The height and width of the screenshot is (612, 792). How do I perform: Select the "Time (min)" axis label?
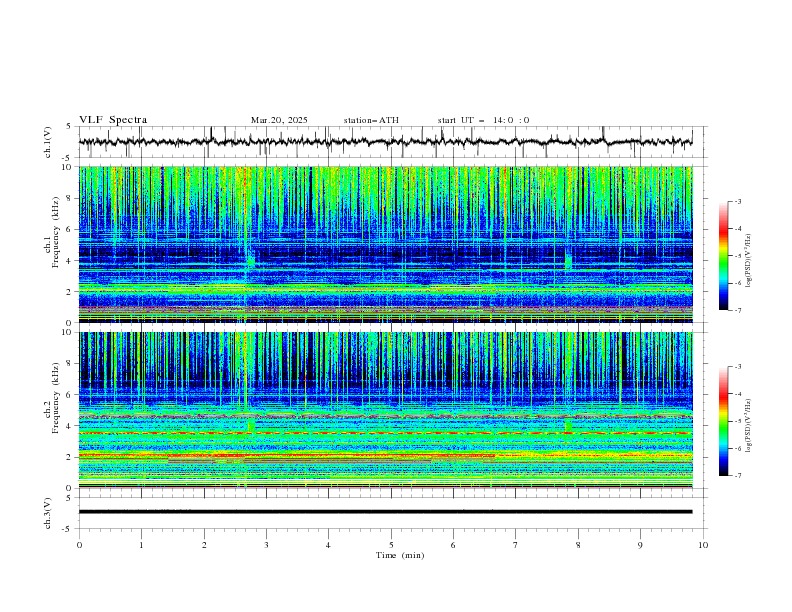pyautogui.click(x=400, y=555)
